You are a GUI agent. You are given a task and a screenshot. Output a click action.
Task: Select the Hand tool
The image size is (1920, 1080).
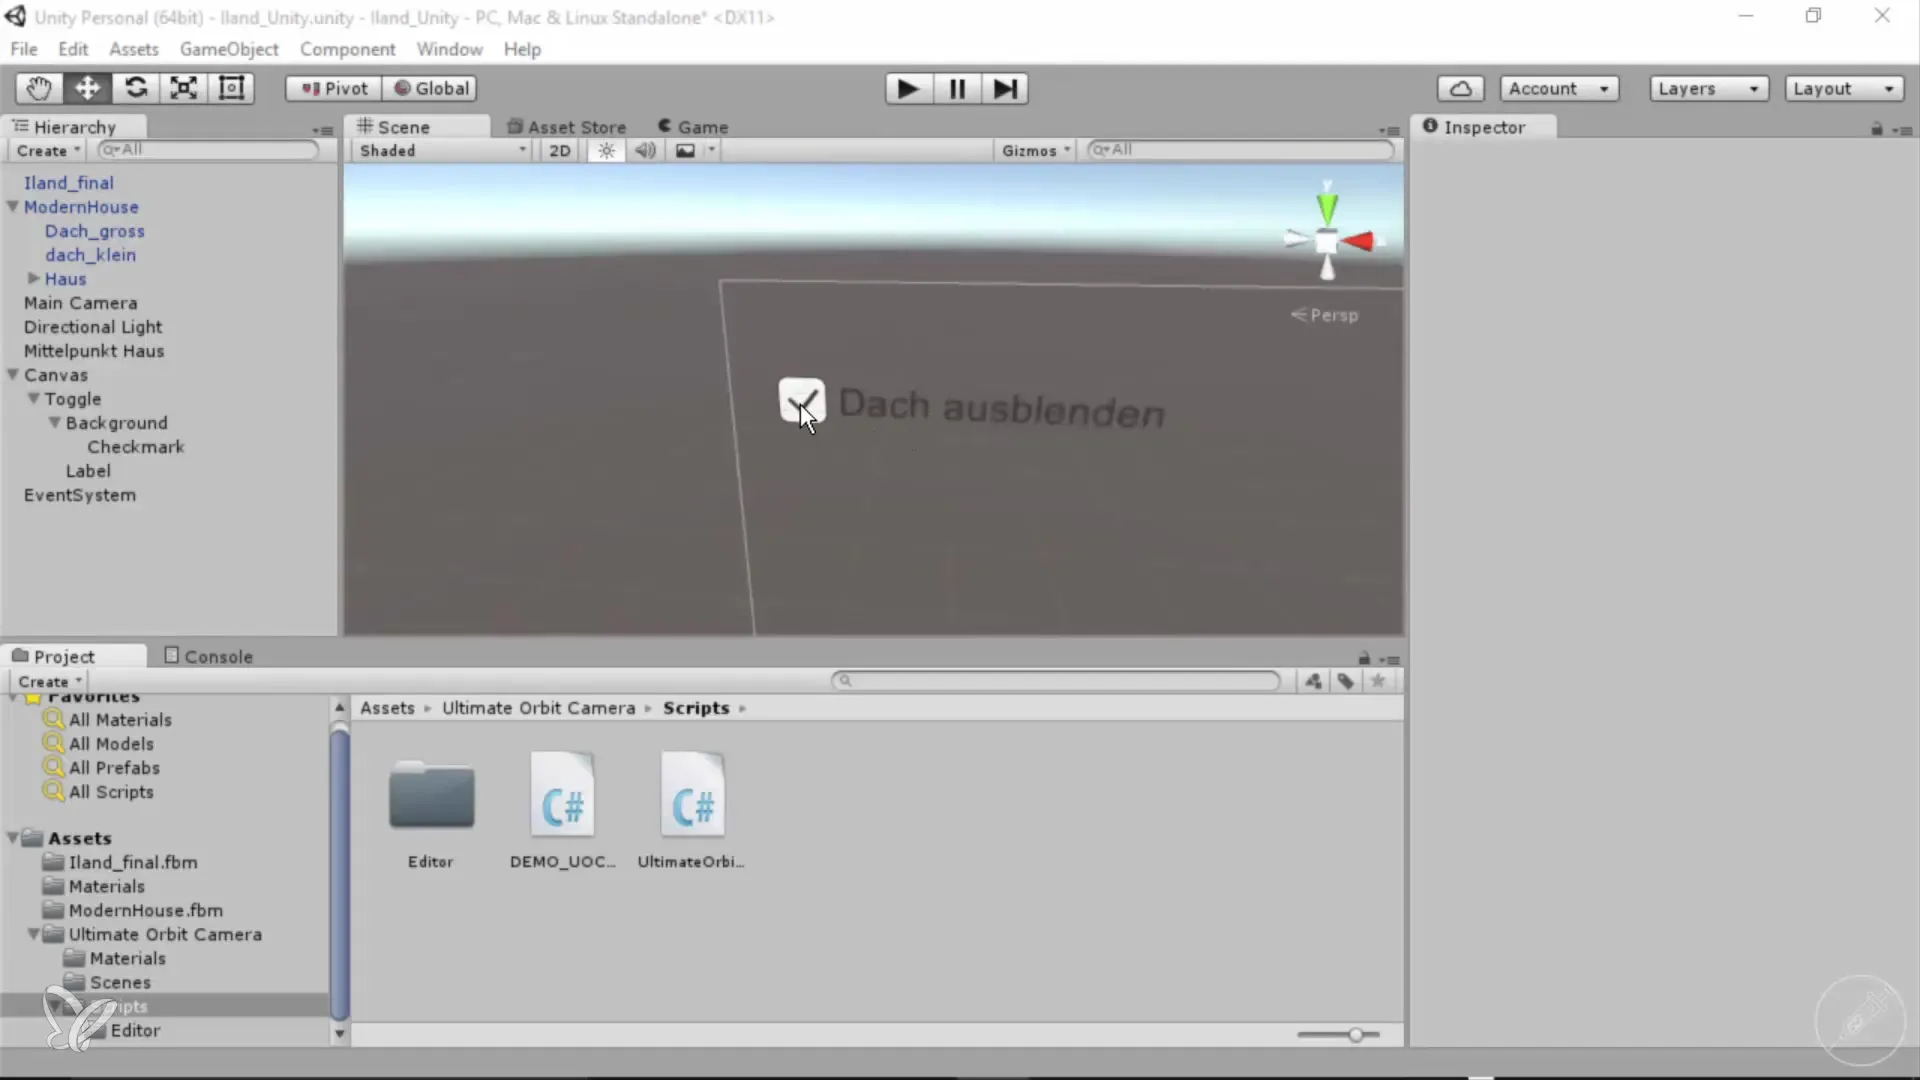point(39,88)
